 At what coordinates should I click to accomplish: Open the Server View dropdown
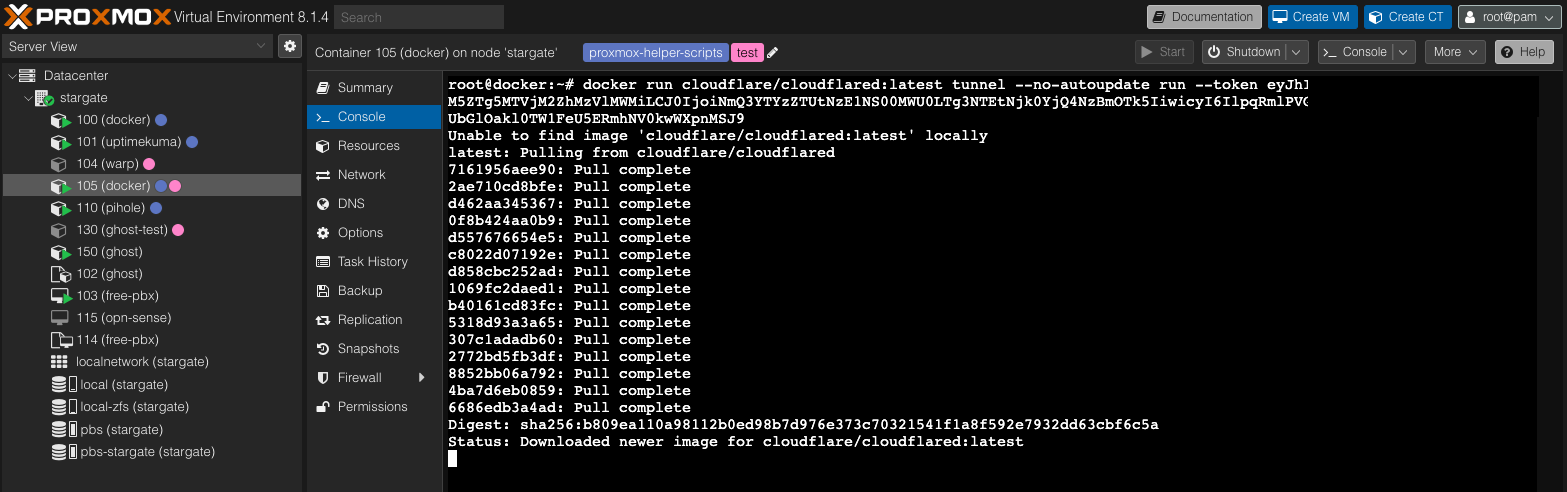click(137, 46)
